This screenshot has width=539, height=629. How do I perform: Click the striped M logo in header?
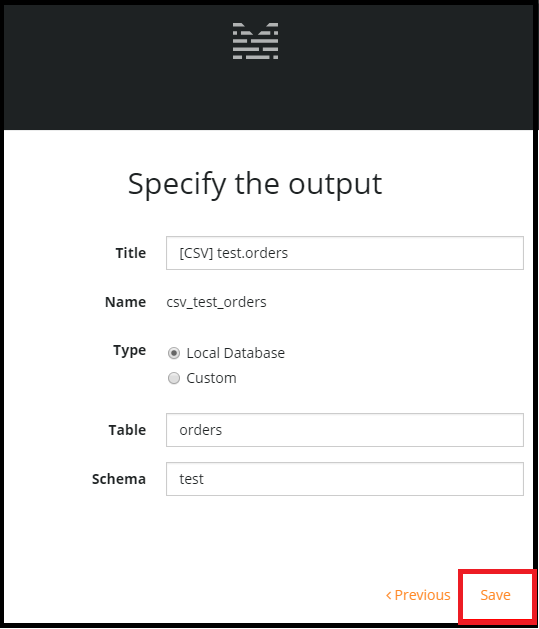(255, 41)
